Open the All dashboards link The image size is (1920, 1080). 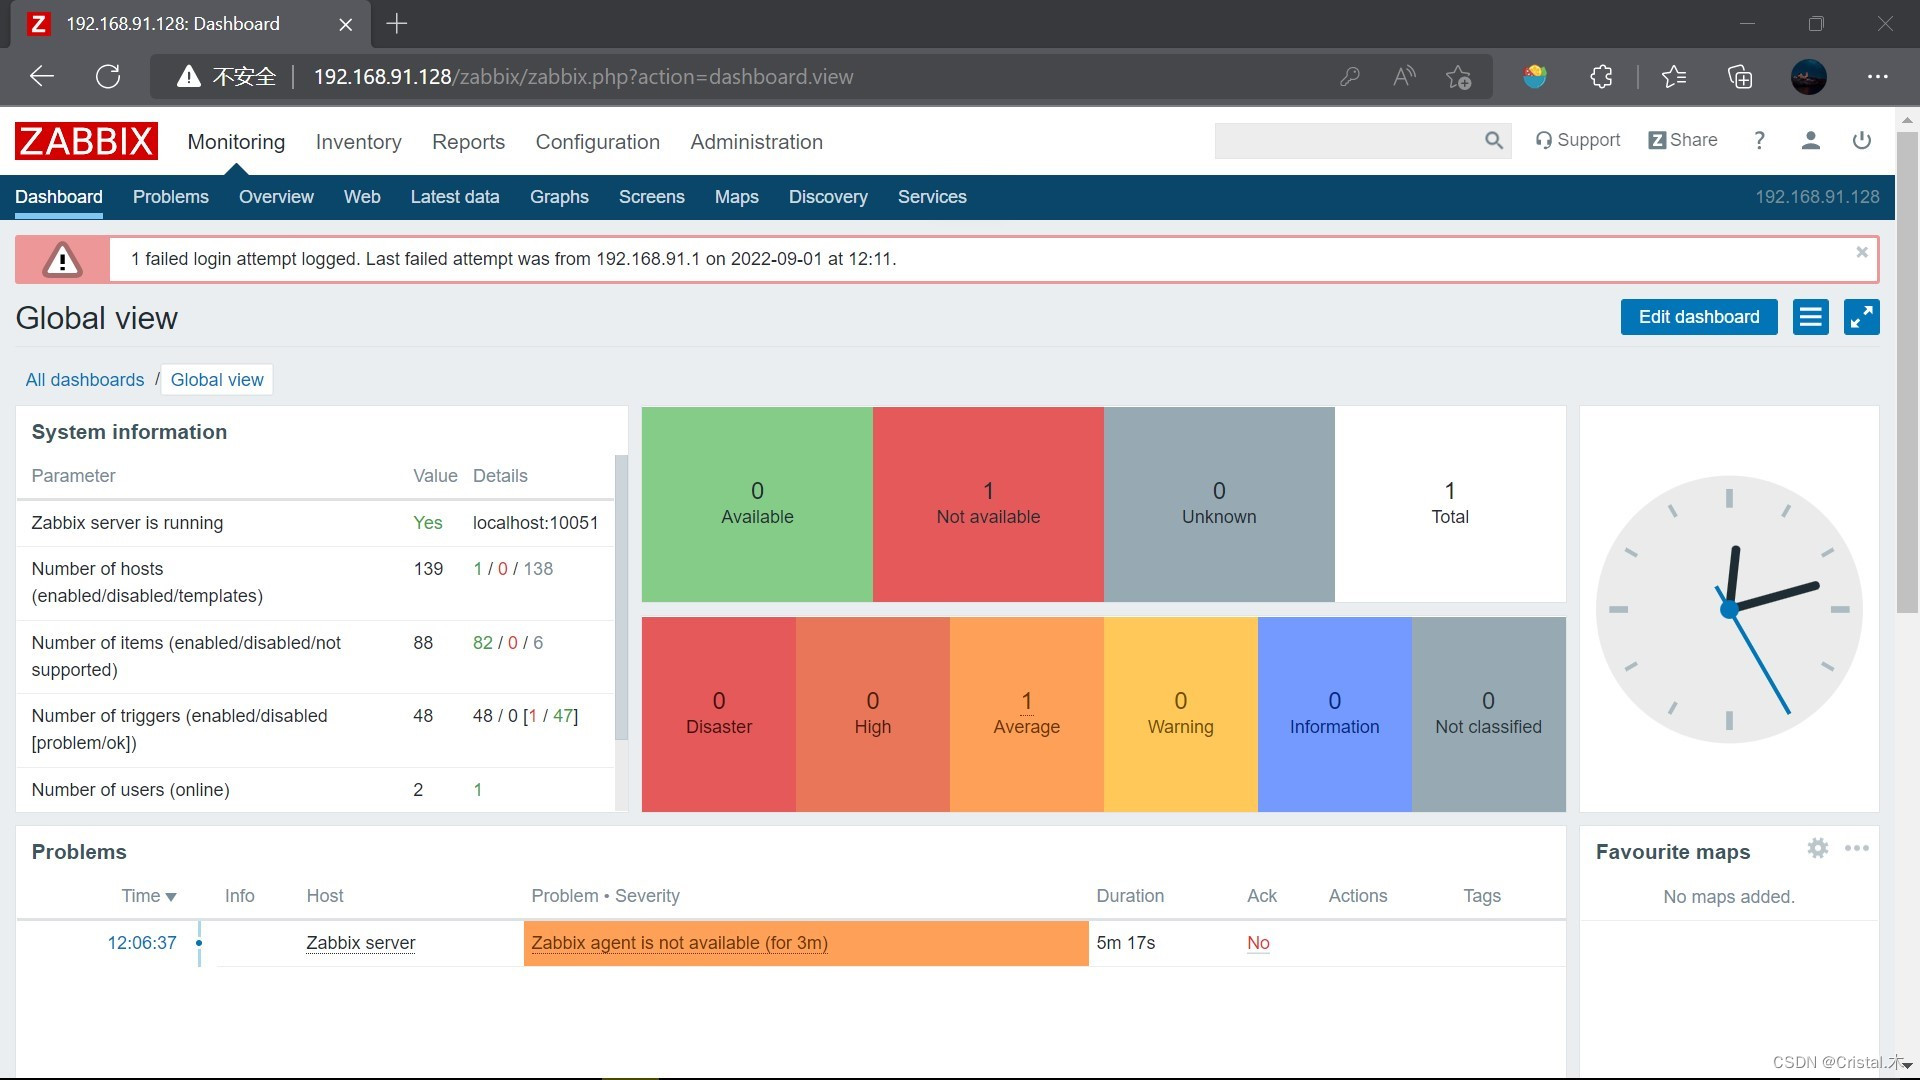click(x=85, y=380)
